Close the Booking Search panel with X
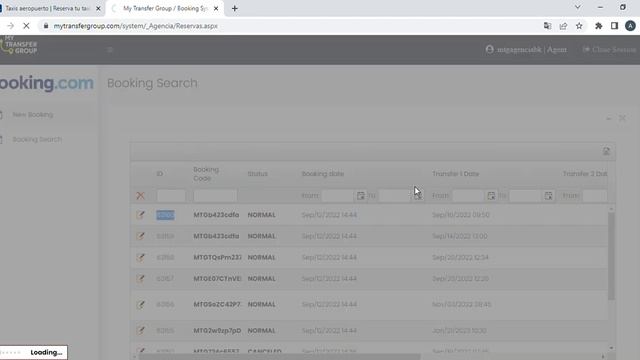The width and height of the screenshot is (640, 360). tap(622, 118)
